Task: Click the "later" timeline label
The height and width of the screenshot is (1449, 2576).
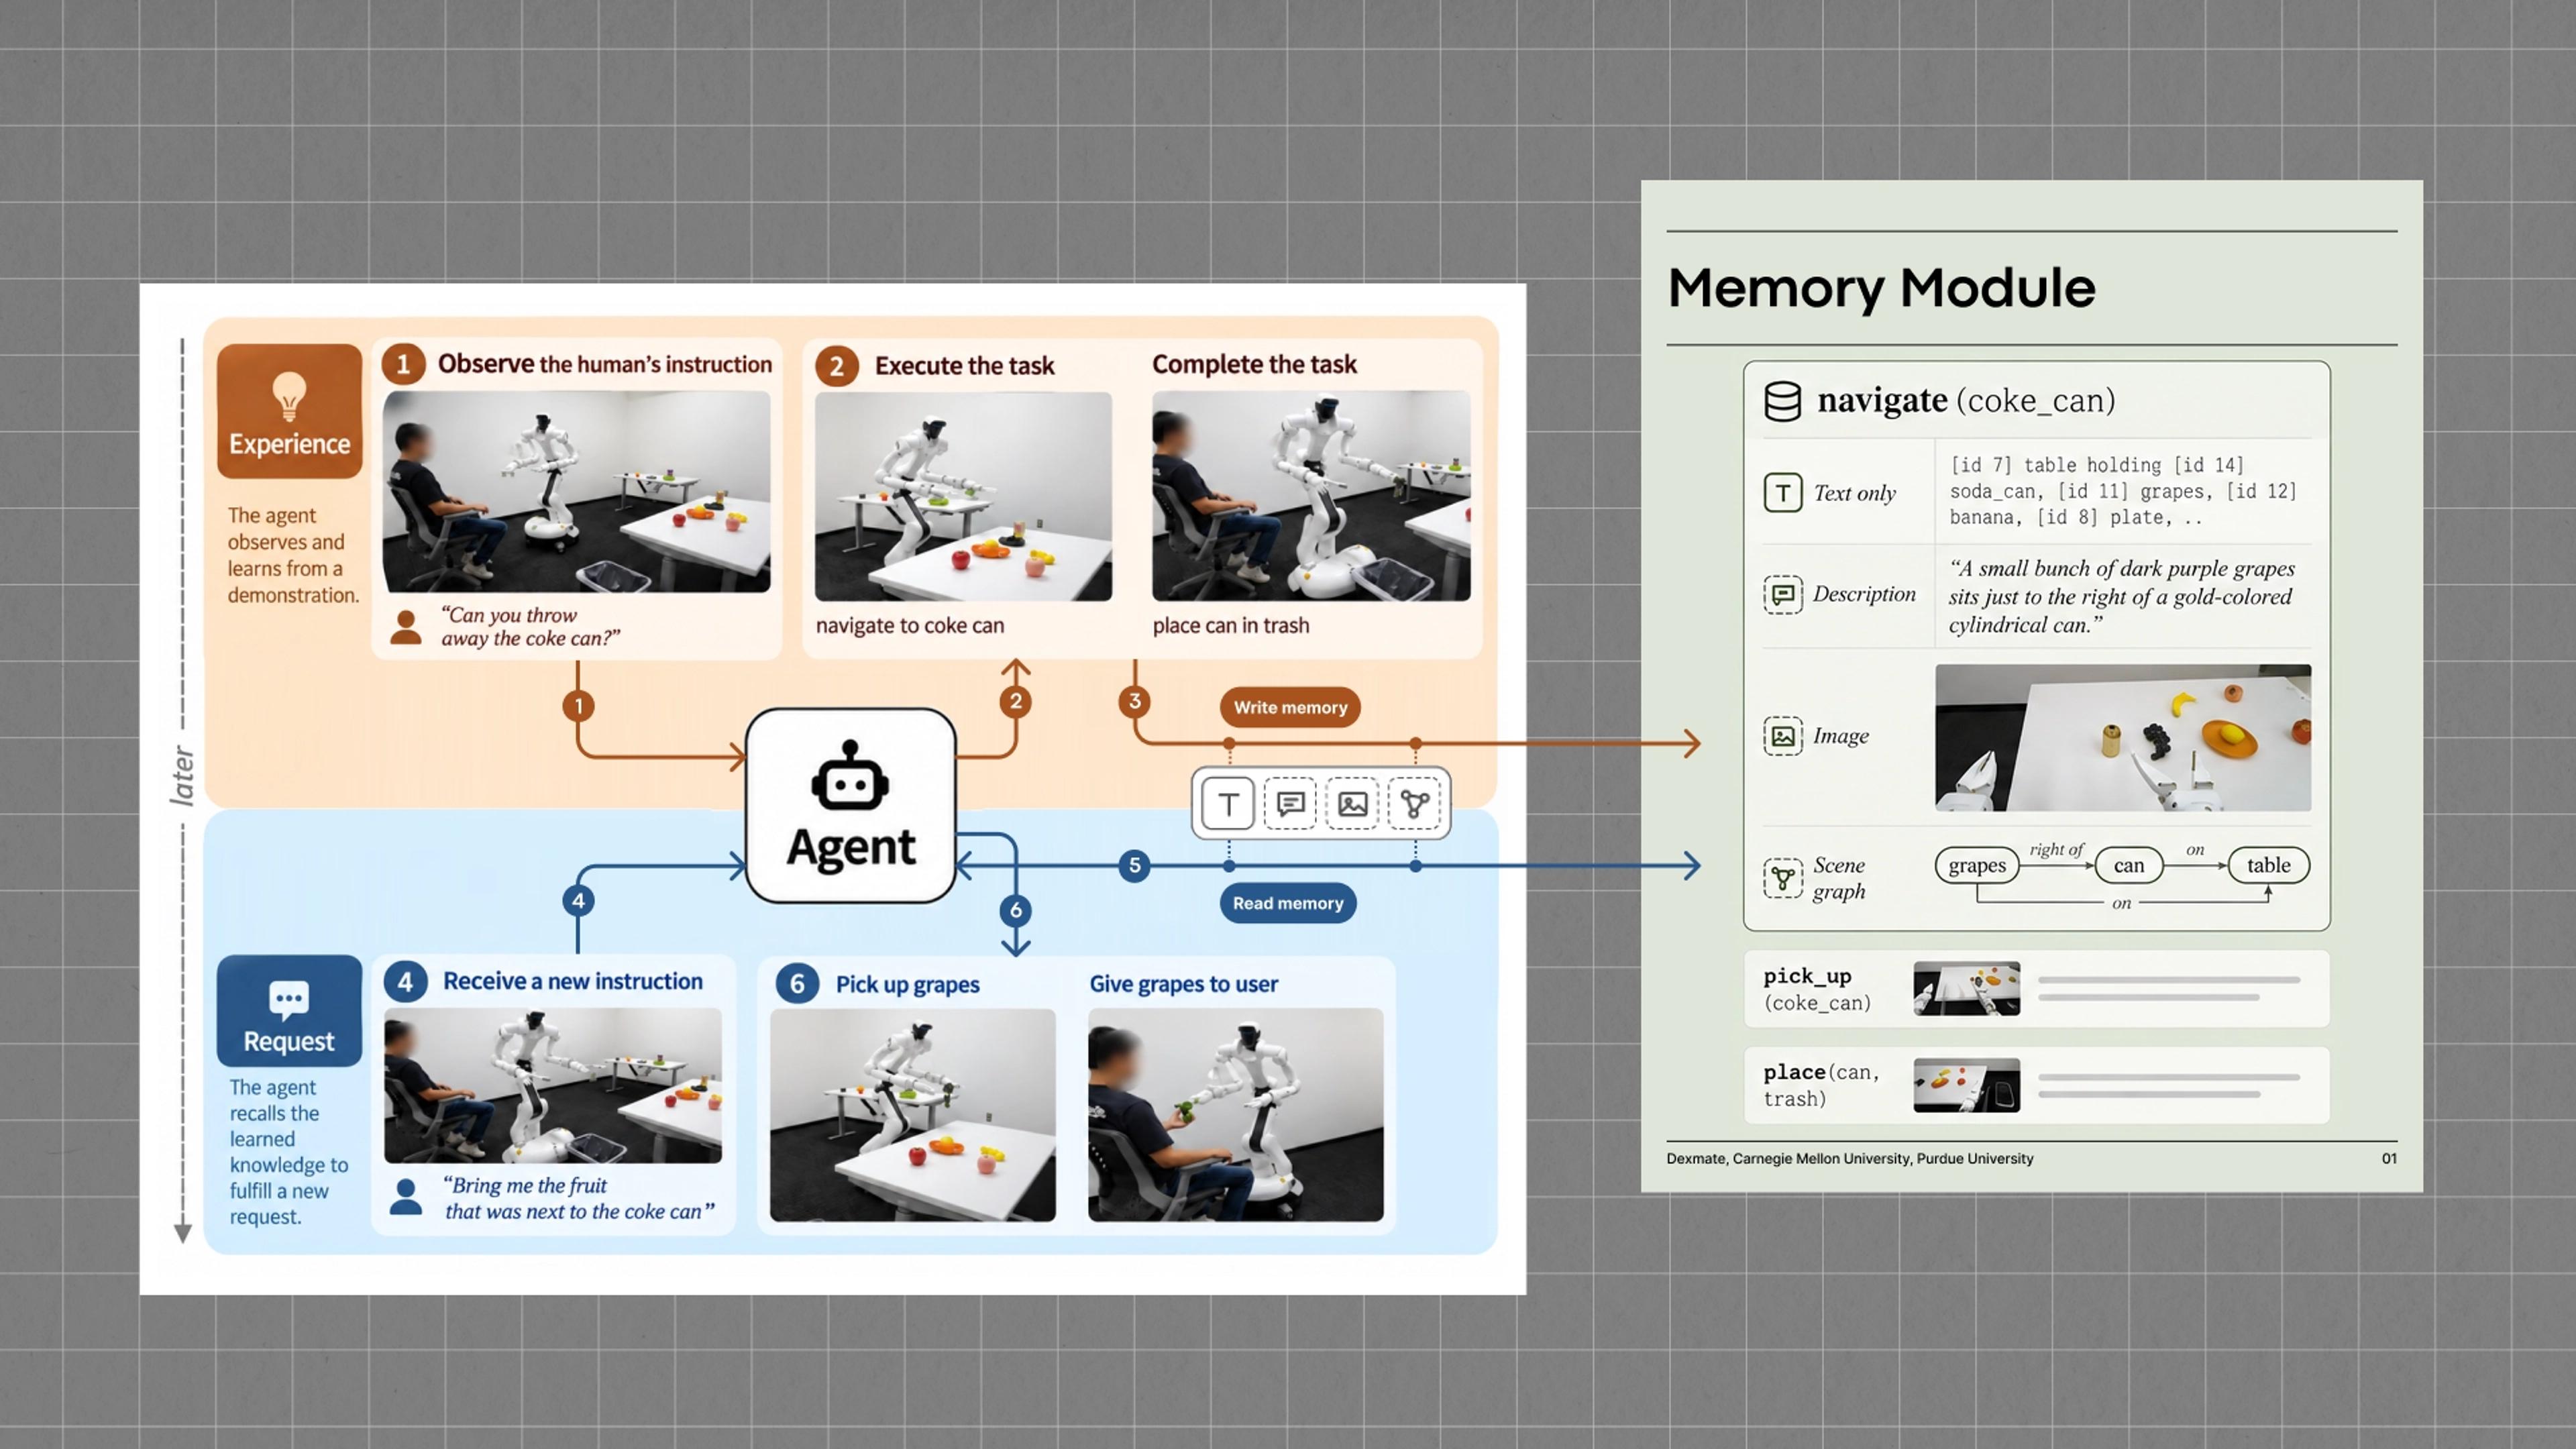Action: coord(182,775)
